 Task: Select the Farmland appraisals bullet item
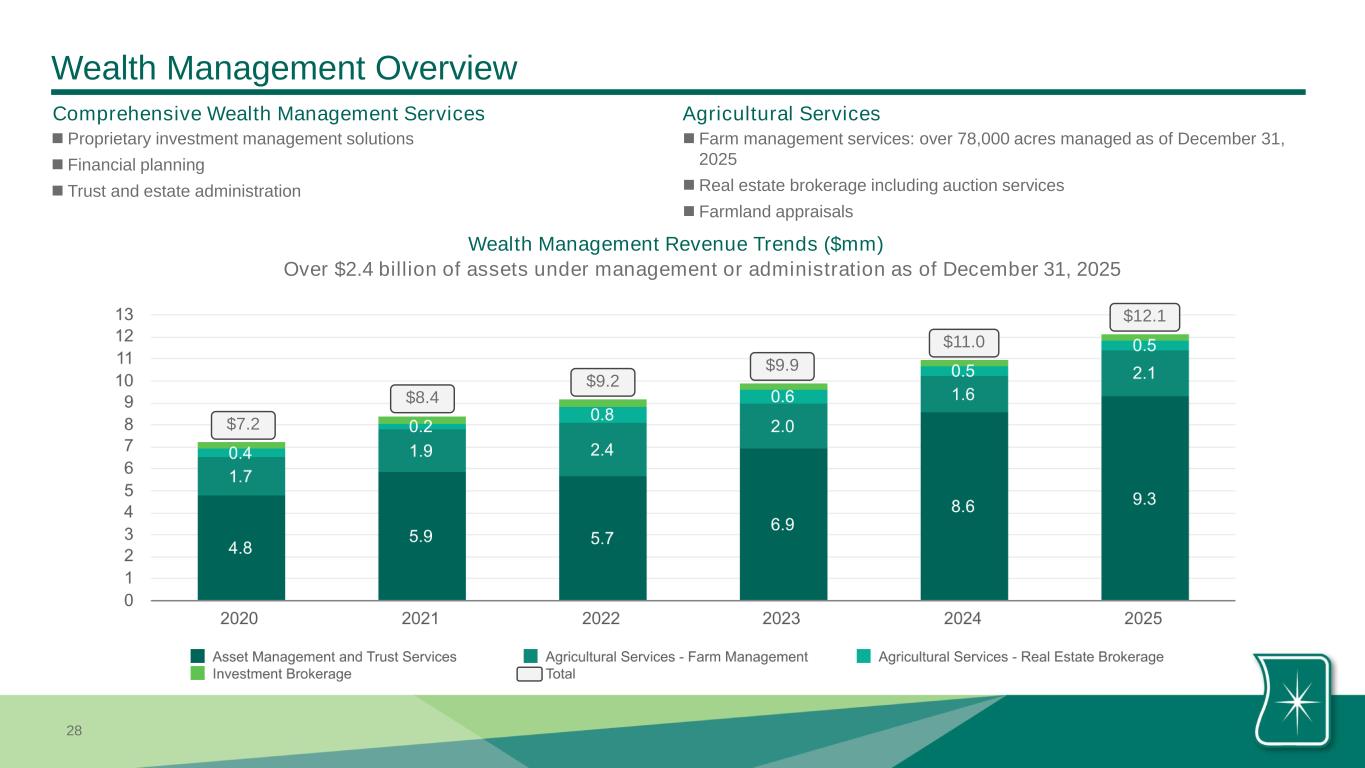click(x=776, y=212)
